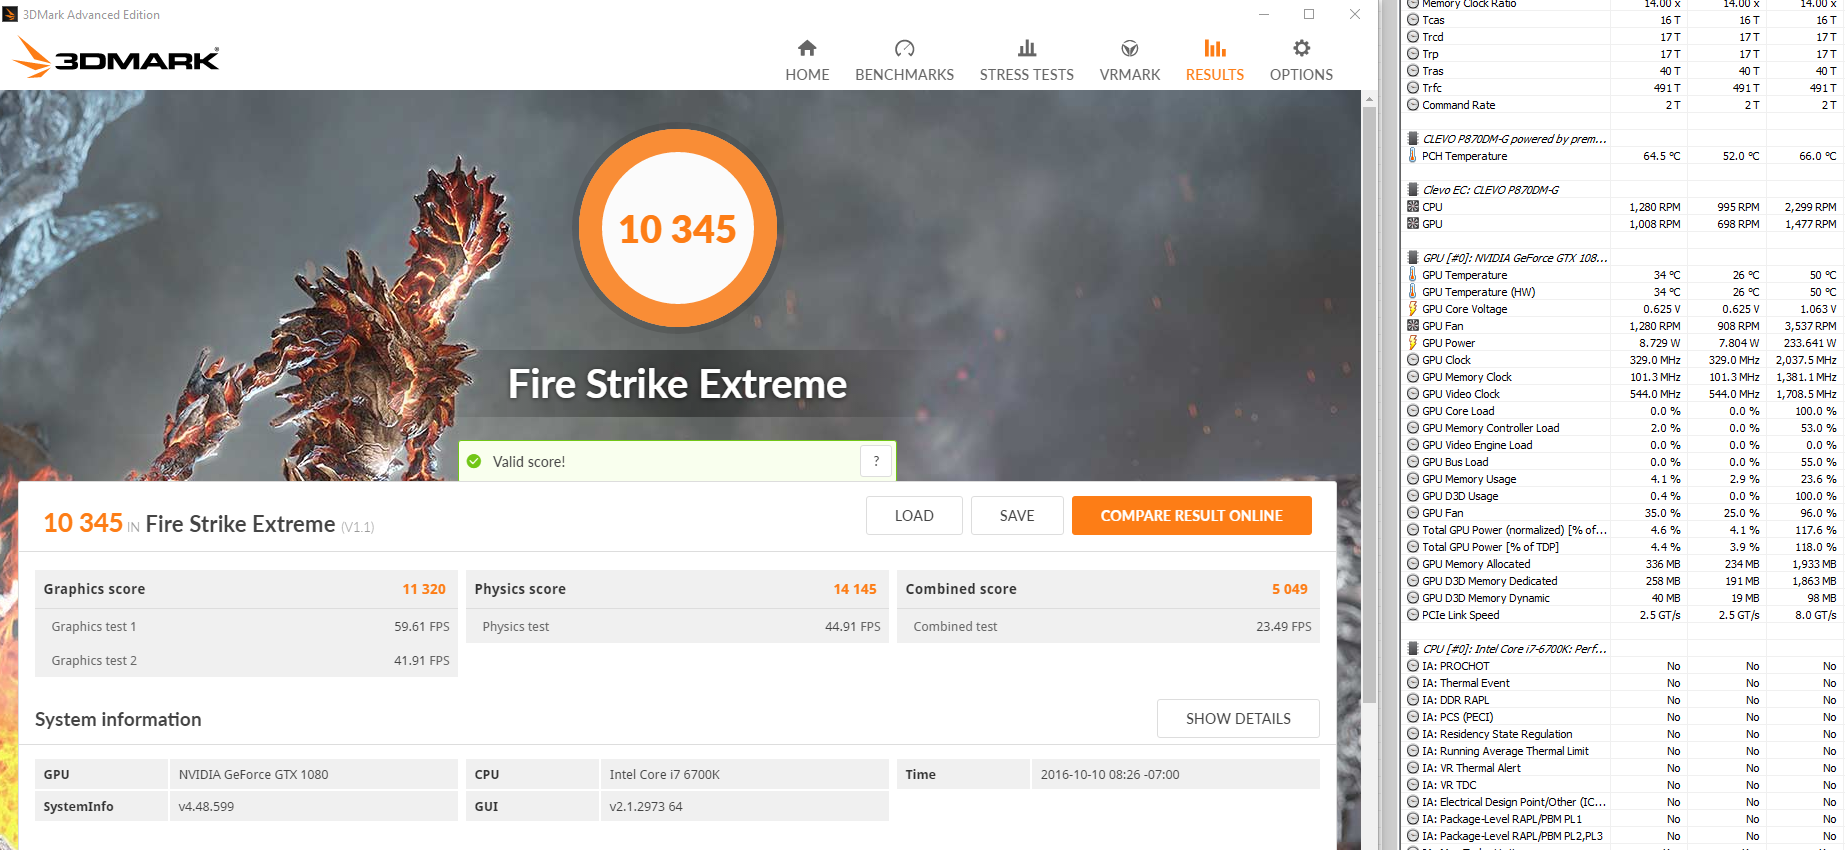
Task: Open the OPTIONS tab
Action: 1301,61
